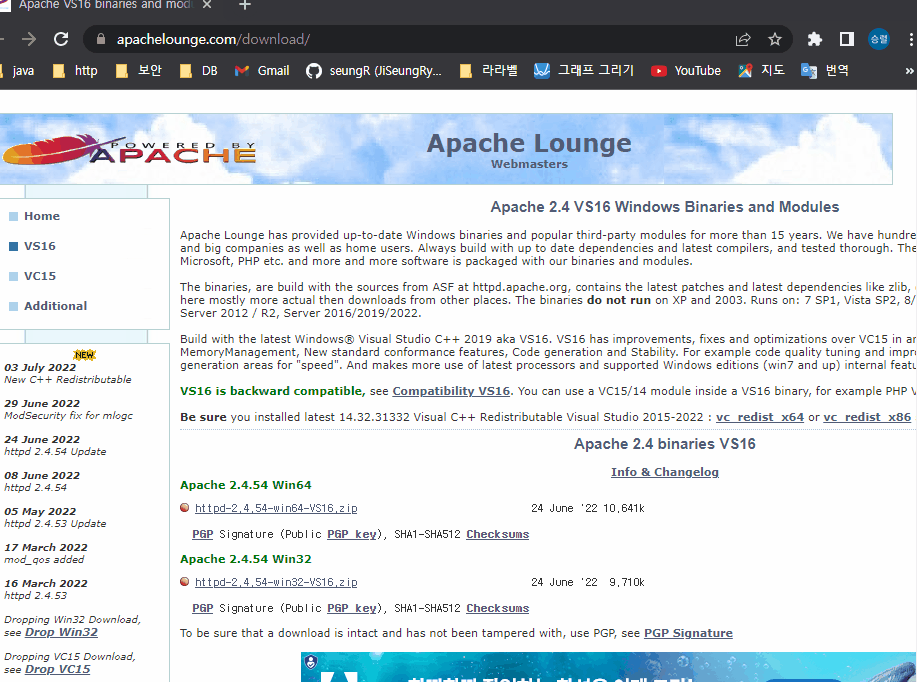The image size is (917, 682).
Task: Open the 보안 bookmark folder
Action: [x=139, y=71]
